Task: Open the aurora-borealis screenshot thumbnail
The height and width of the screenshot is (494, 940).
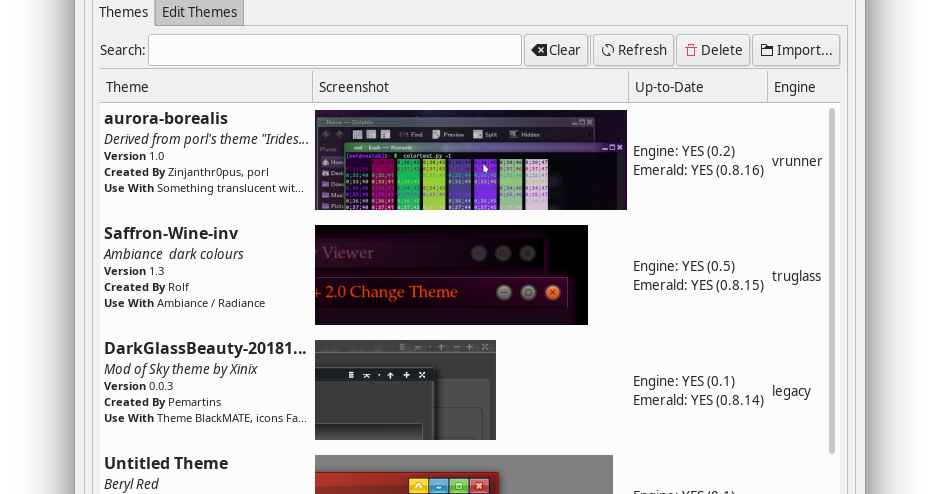Action: 471,160
